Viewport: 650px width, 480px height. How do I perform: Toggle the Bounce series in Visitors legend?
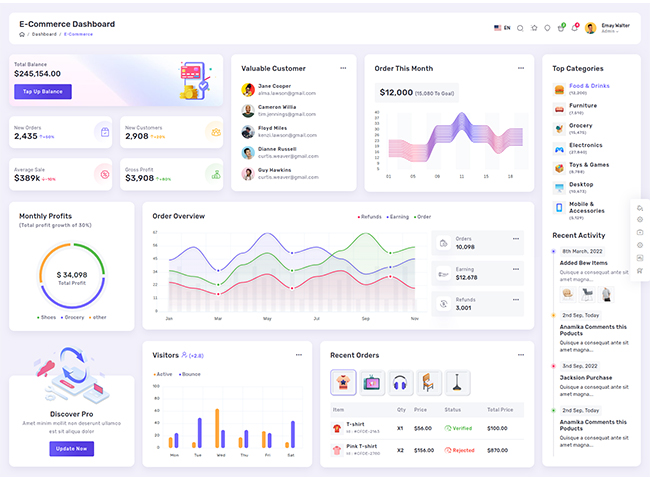[x=189, y=374]
